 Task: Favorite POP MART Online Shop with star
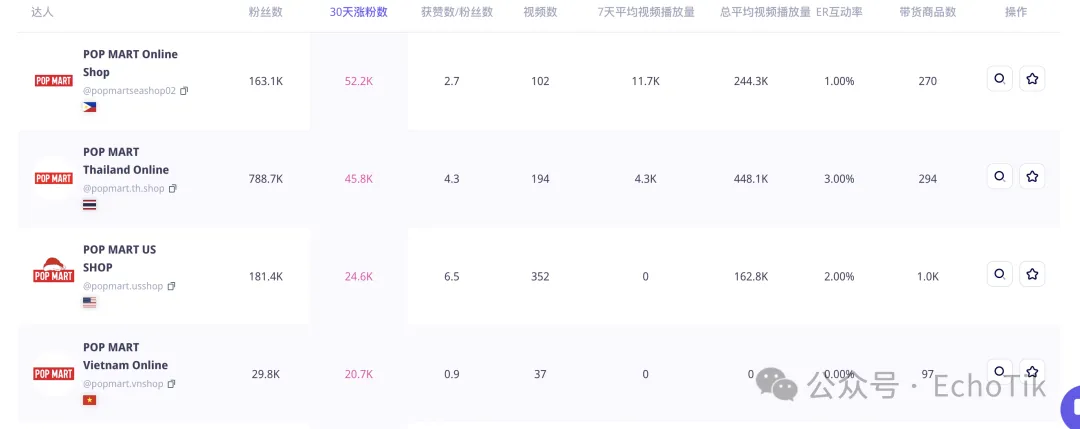tap(1032, 79)
